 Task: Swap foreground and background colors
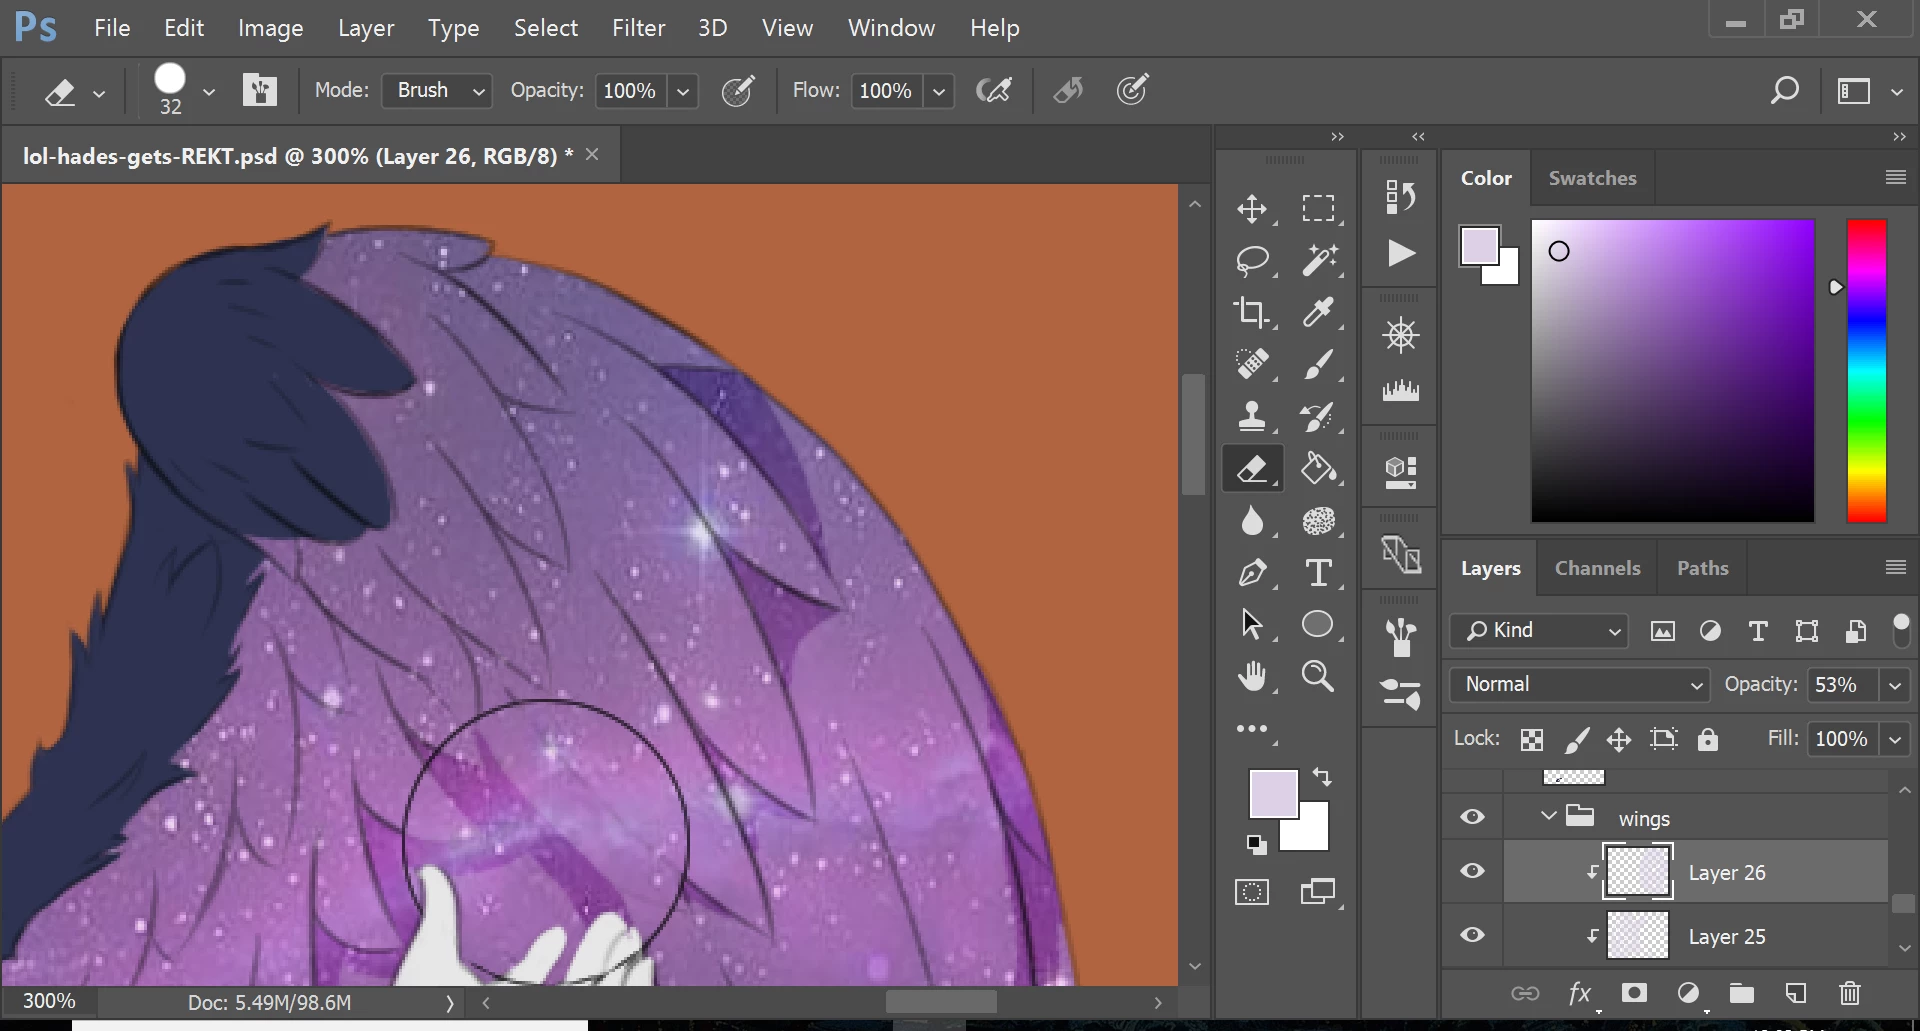click(x=1322, y=776)
